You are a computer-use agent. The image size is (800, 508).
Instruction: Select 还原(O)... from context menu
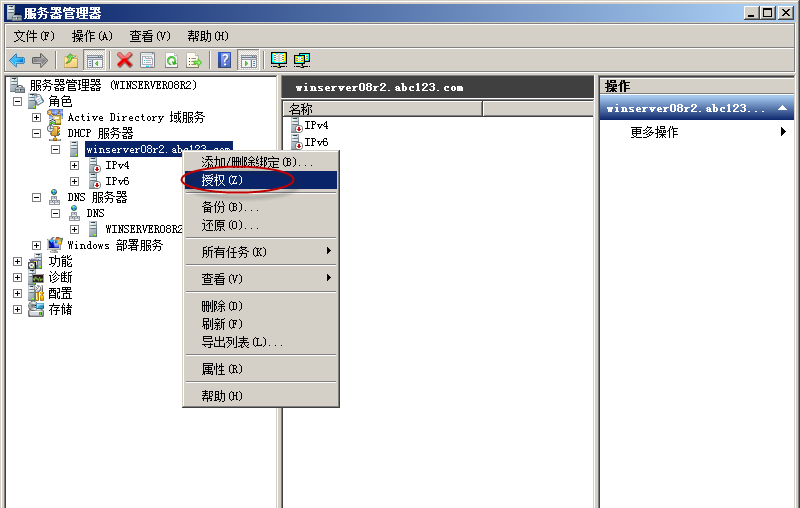[x=261, y=225]
